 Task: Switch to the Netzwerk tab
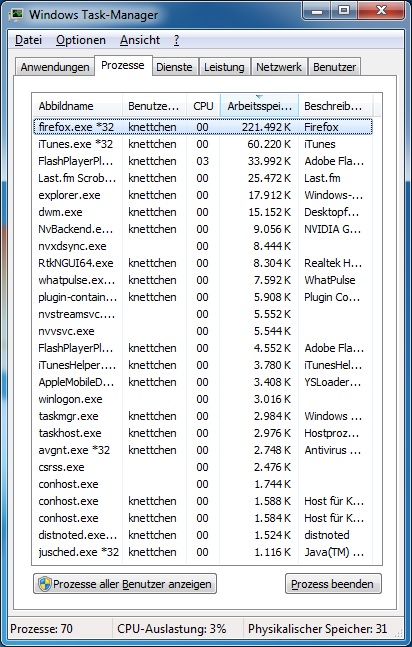click(279, 67)
